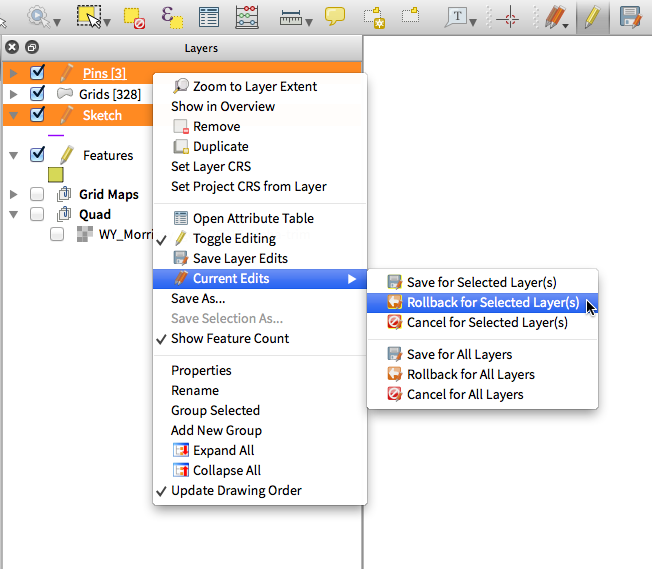Open Properties from the context menu
Viewport: 652px width, 569px height.
pos(201,370)
